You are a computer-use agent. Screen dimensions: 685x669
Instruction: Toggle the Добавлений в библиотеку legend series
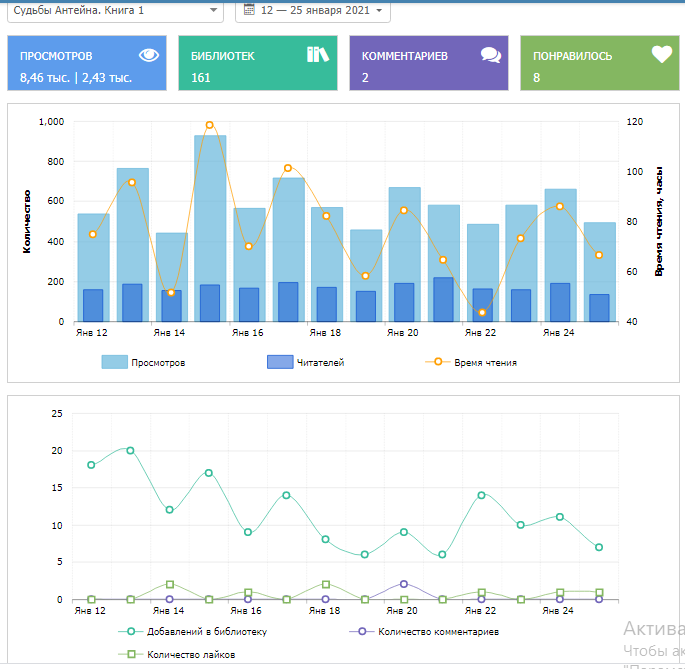click(206, 631)
